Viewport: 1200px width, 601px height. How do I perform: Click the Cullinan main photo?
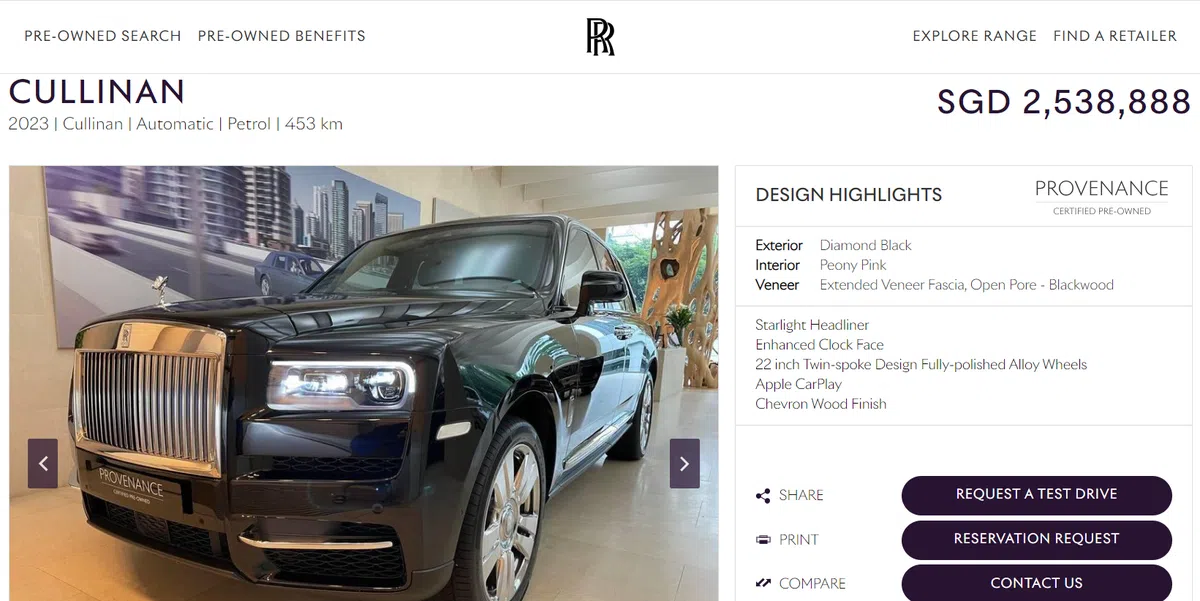coord(364,383)
